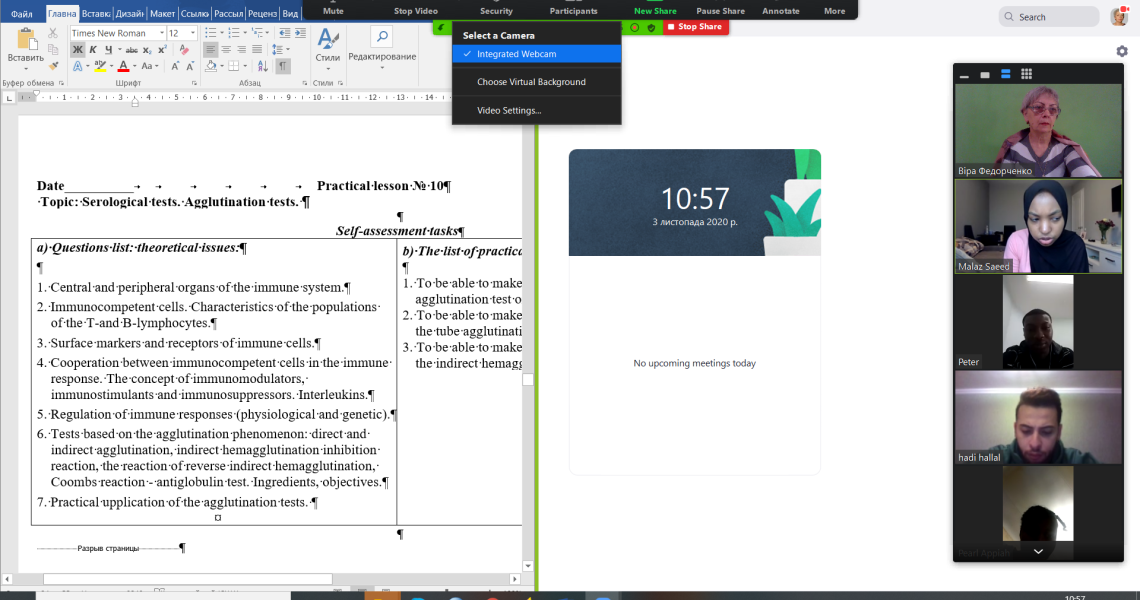The width and height of the screenshot is (1140, 600).
Task: Click Stop Video in Zoom toolbar
Action: [x=416, y=9]
